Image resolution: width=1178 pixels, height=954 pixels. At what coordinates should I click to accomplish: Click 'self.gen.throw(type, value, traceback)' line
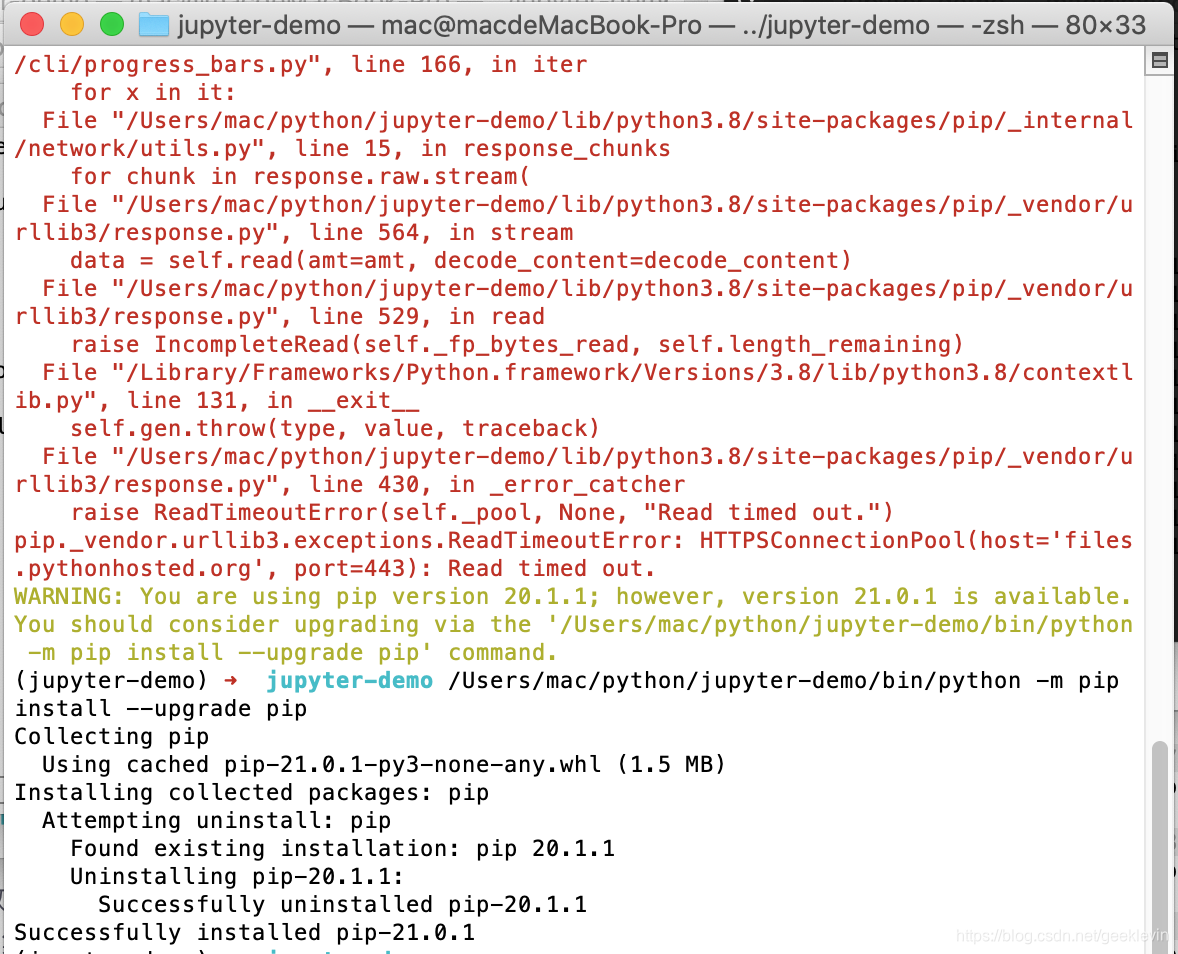(335, 428)
